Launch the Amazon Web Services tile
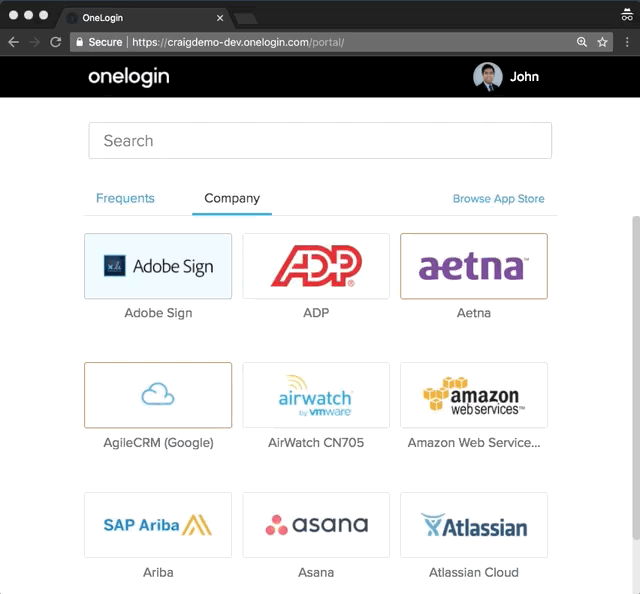This screenshot has width=640, height=594. click(x=474, y=395)
